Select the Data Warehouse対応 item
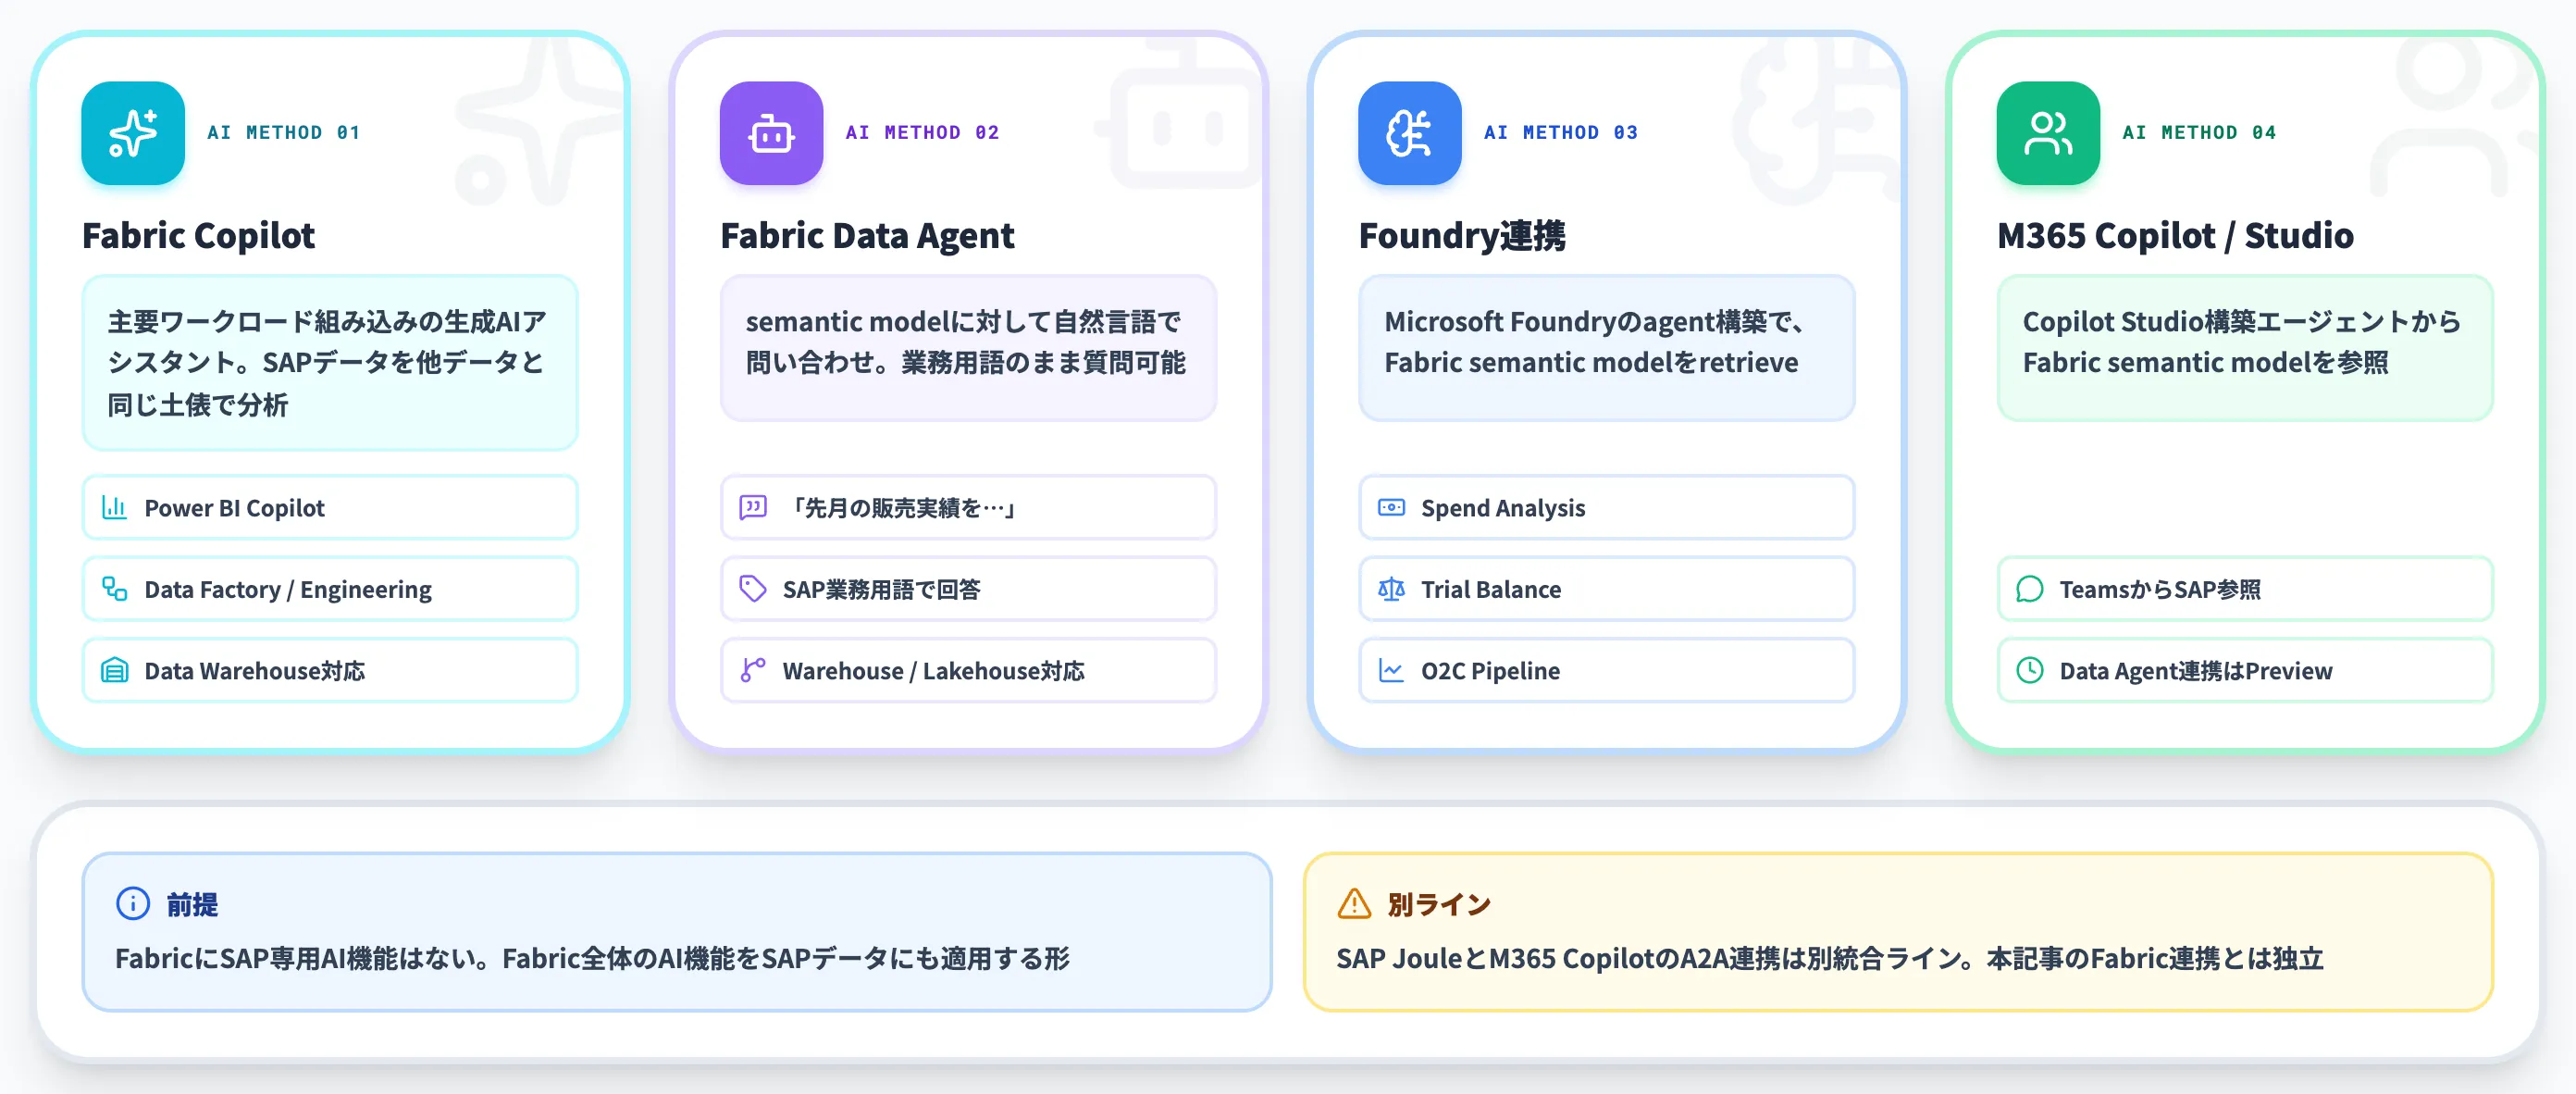This screenshot has width=2576, height=1094. click(x=330, y=670)
